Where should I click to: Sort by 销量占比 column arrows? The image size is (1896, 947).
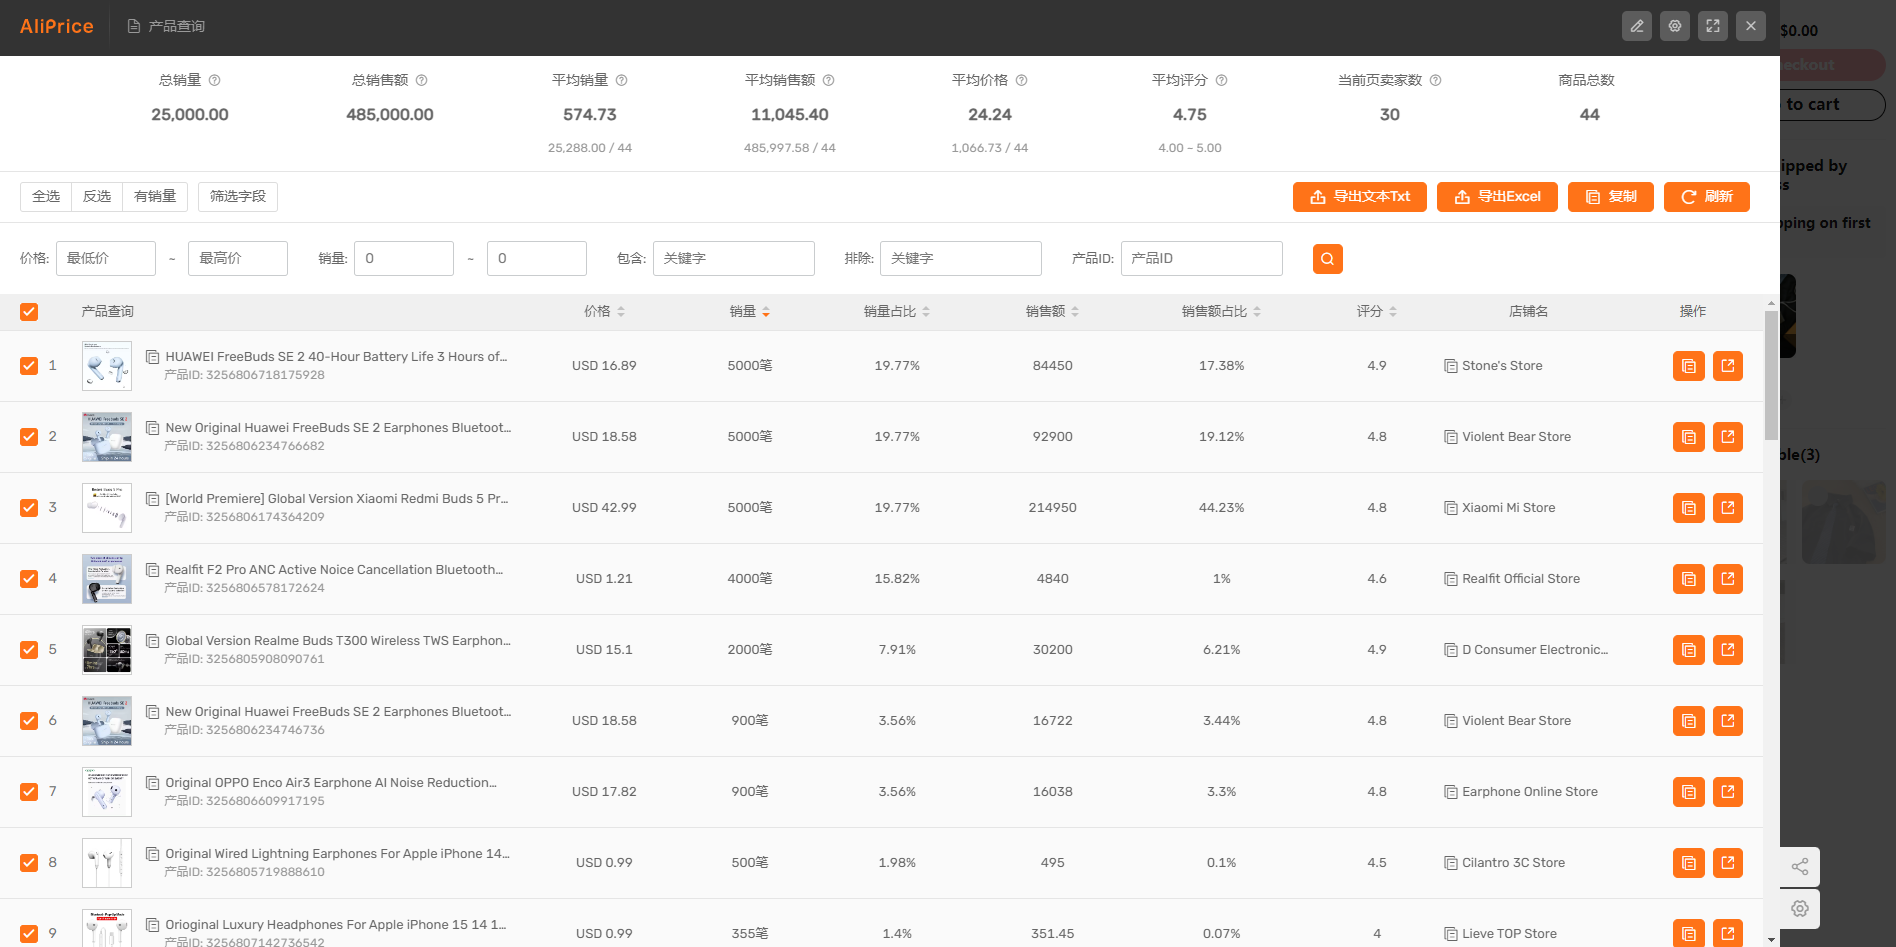pos(926,312)
